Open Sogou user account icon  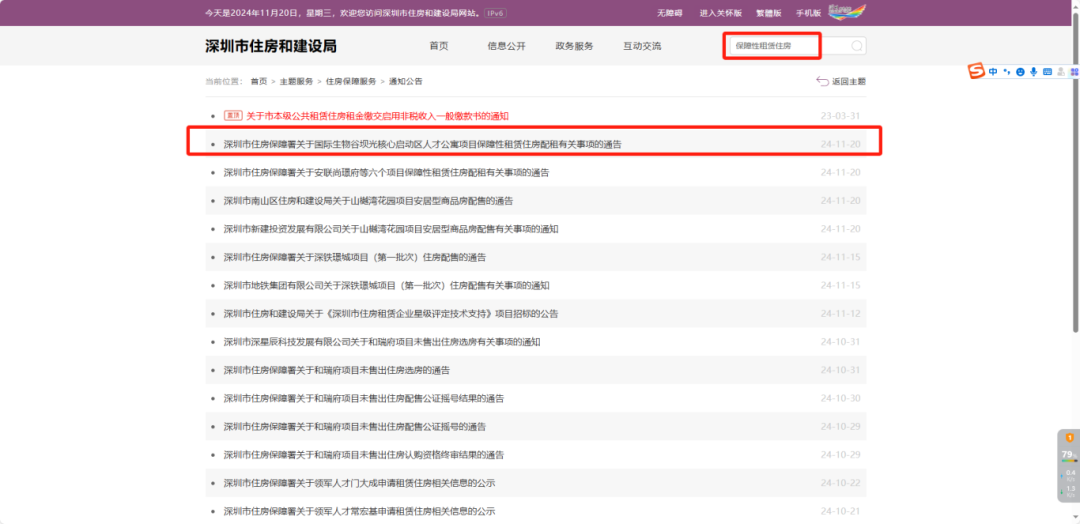pos(1061,72)
